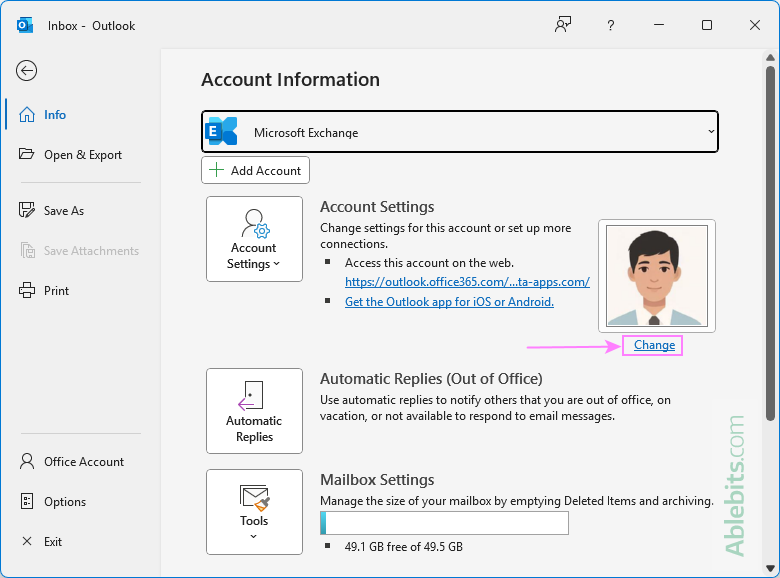Click the Save As disk icon
This screenshot has width=780, height=578.
[x=26, y=210]
